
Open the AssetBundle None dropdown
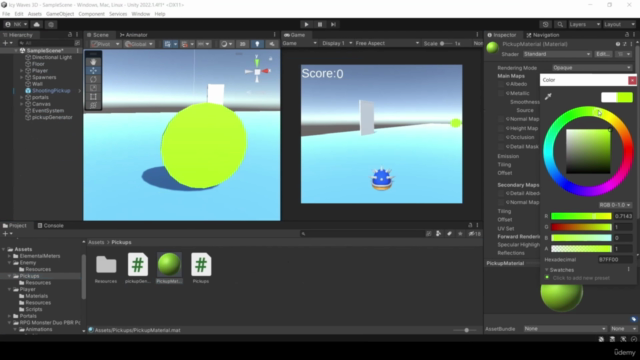pos(565,329)
